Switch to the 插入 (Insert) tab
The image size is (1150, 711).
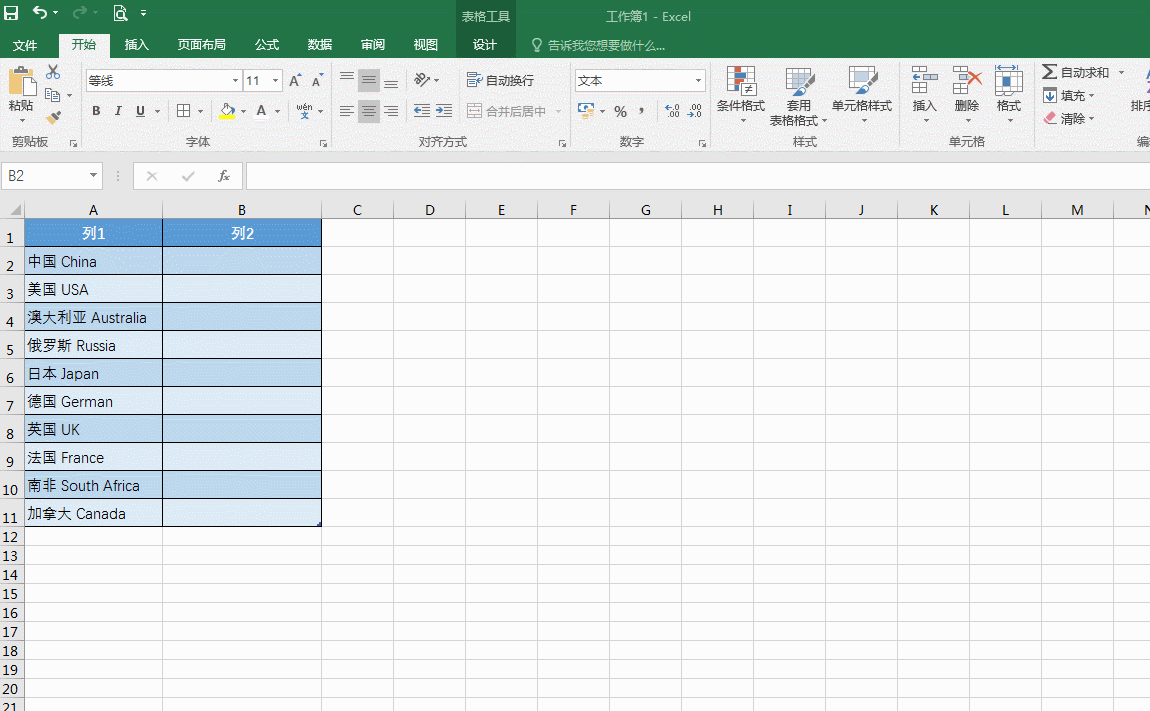tap(136, 45)
